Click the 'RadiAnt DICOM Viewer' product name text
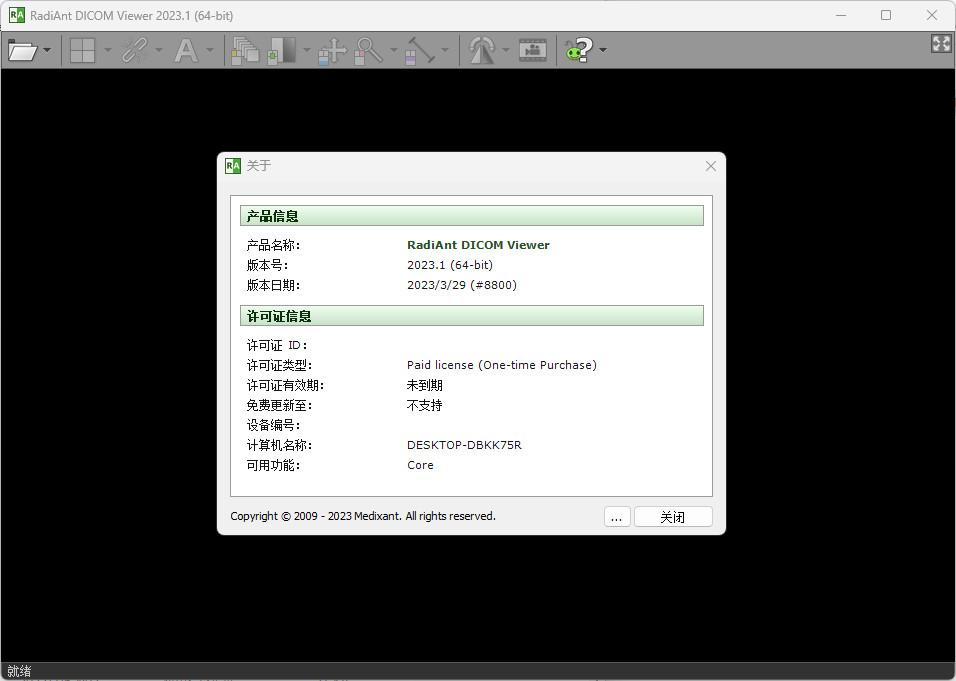This screenshot has height=681, width=956. pyautogui.click(x=478, y=245)
